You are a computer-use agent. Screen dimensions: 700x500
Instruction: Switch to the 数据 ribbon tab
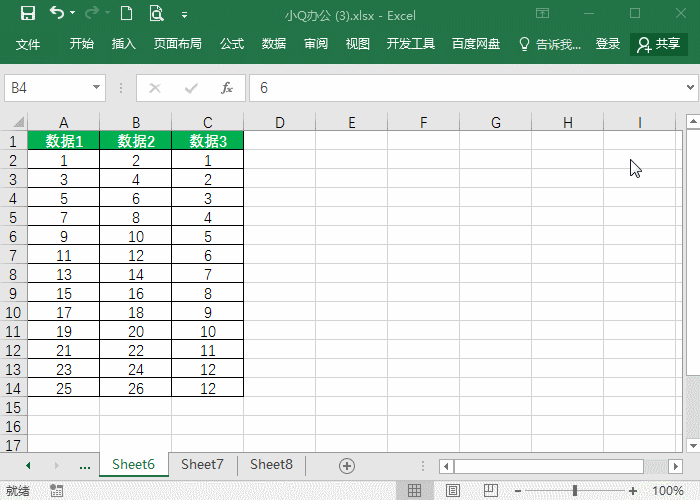(274, 44)
